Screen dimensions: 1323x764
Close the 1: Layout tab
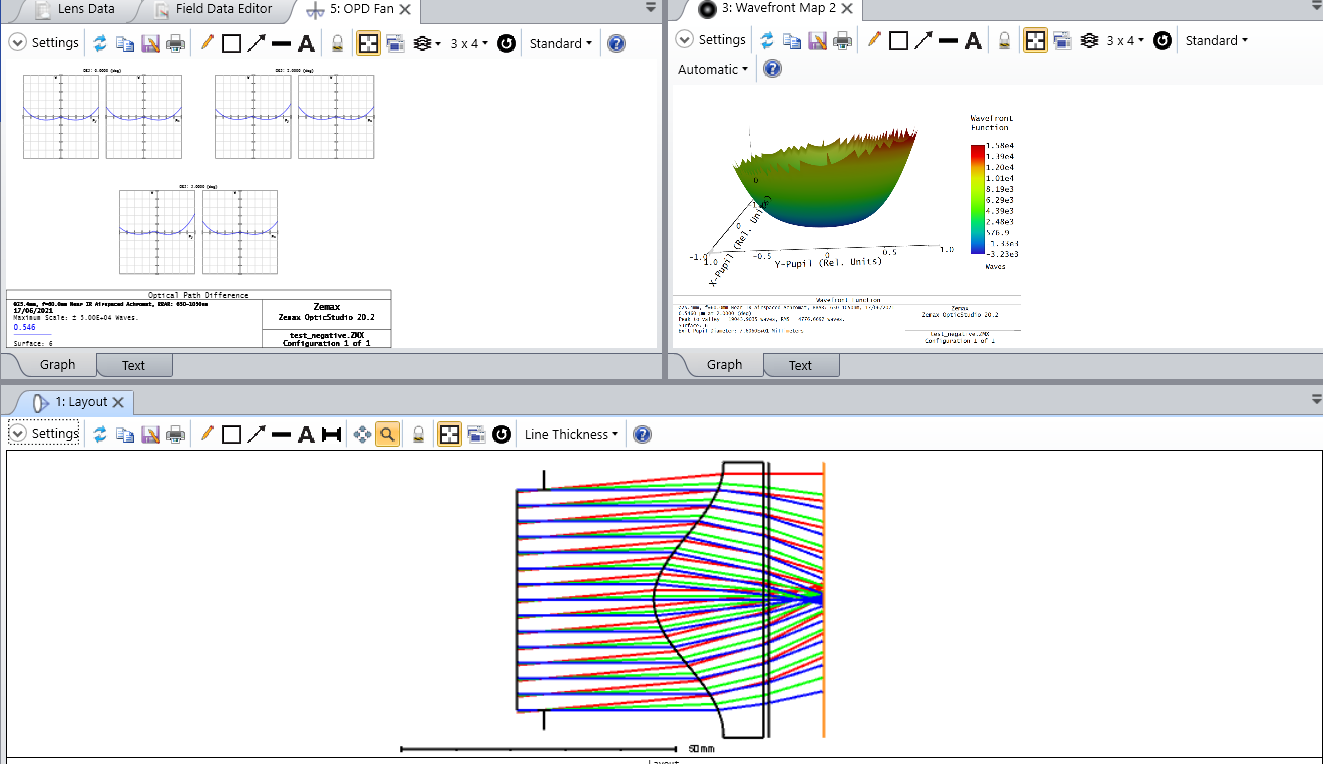tap(117, 401)
